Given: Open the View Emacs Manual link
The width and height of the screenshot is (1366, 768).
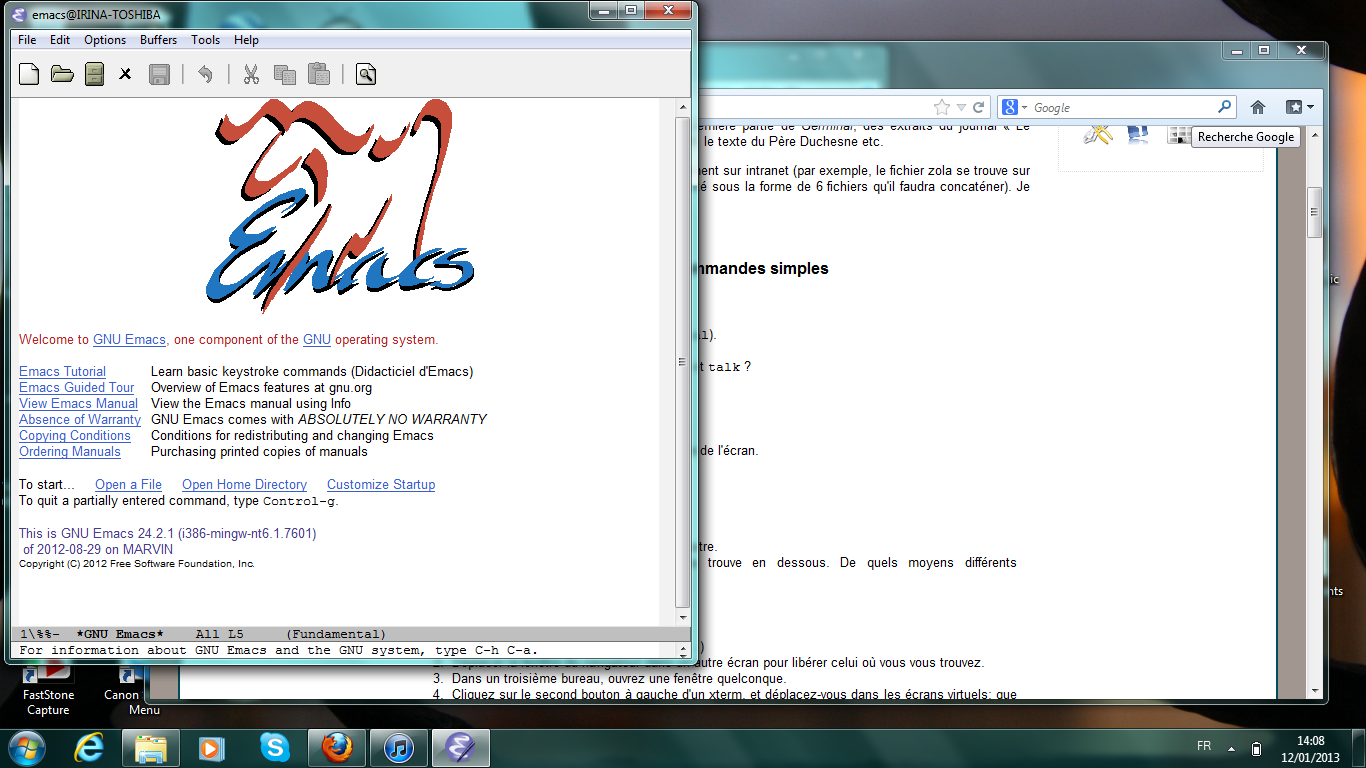Looking at the screenshot, I should [x=78, y=403].
